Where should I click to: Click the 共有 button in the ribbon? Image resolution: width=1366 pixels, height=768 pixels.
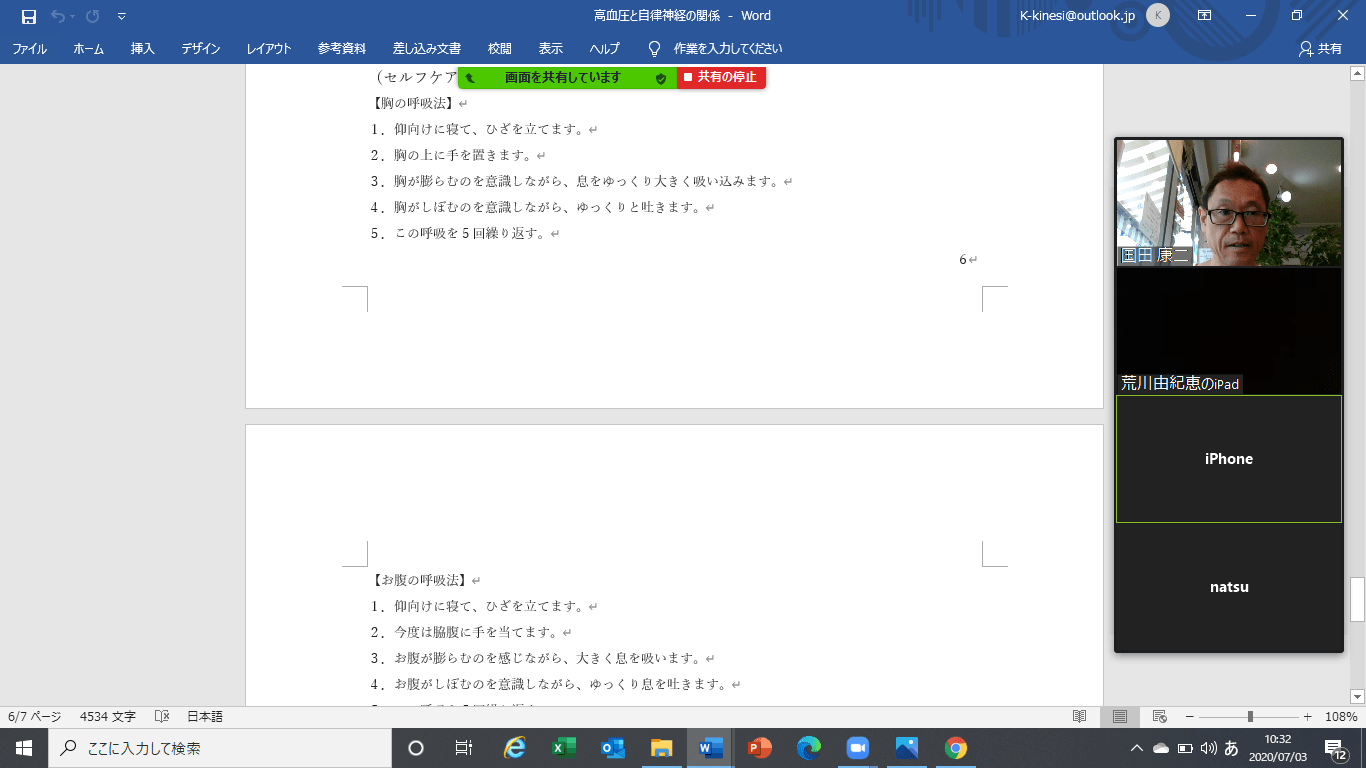1320,48
